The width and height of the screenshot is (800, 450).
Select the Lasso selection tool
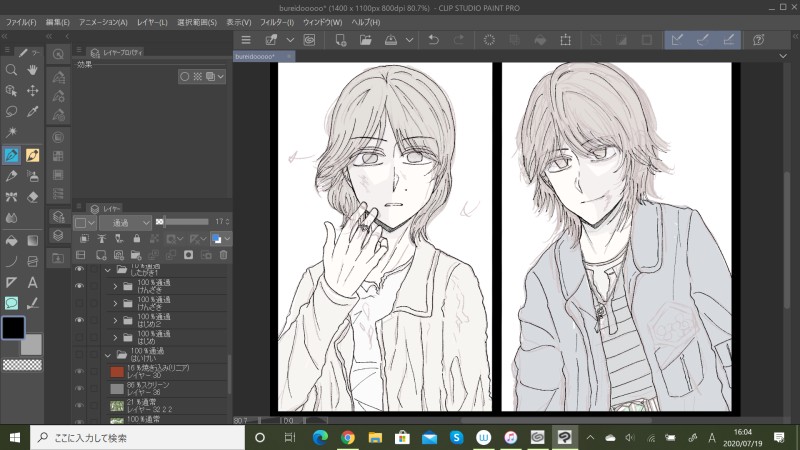pyautogui.click(x=11, y=112)
